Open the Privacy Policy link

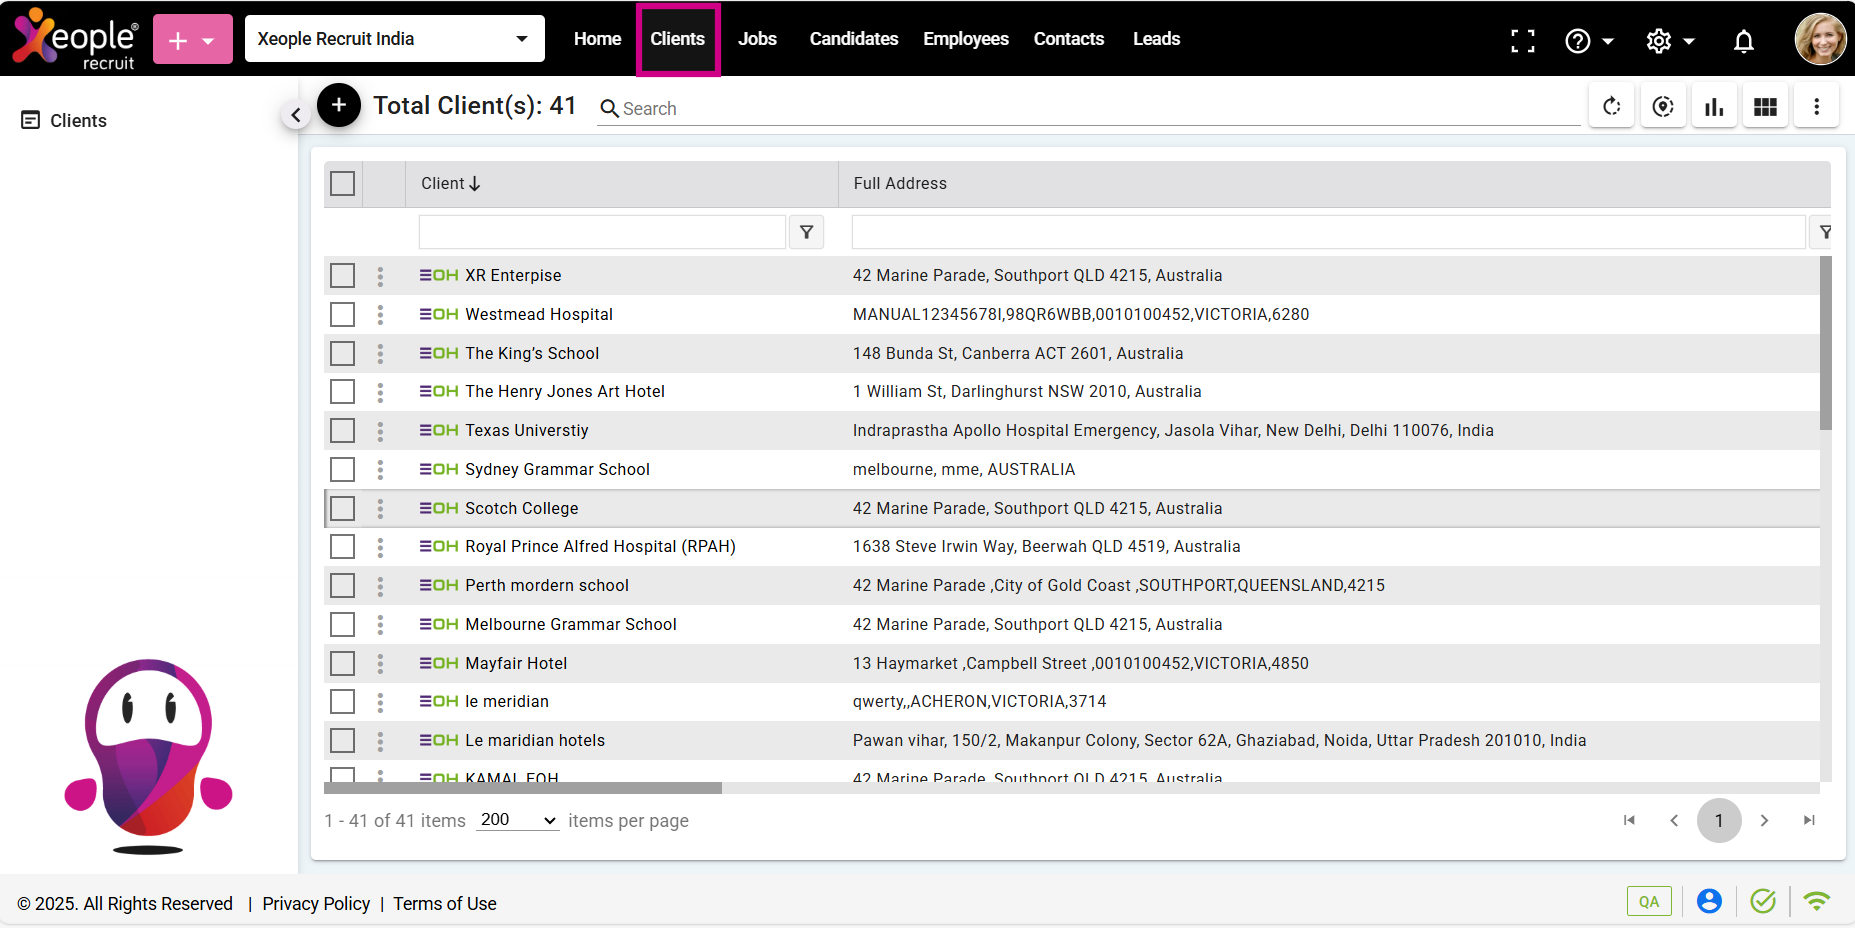coord(316,904)
